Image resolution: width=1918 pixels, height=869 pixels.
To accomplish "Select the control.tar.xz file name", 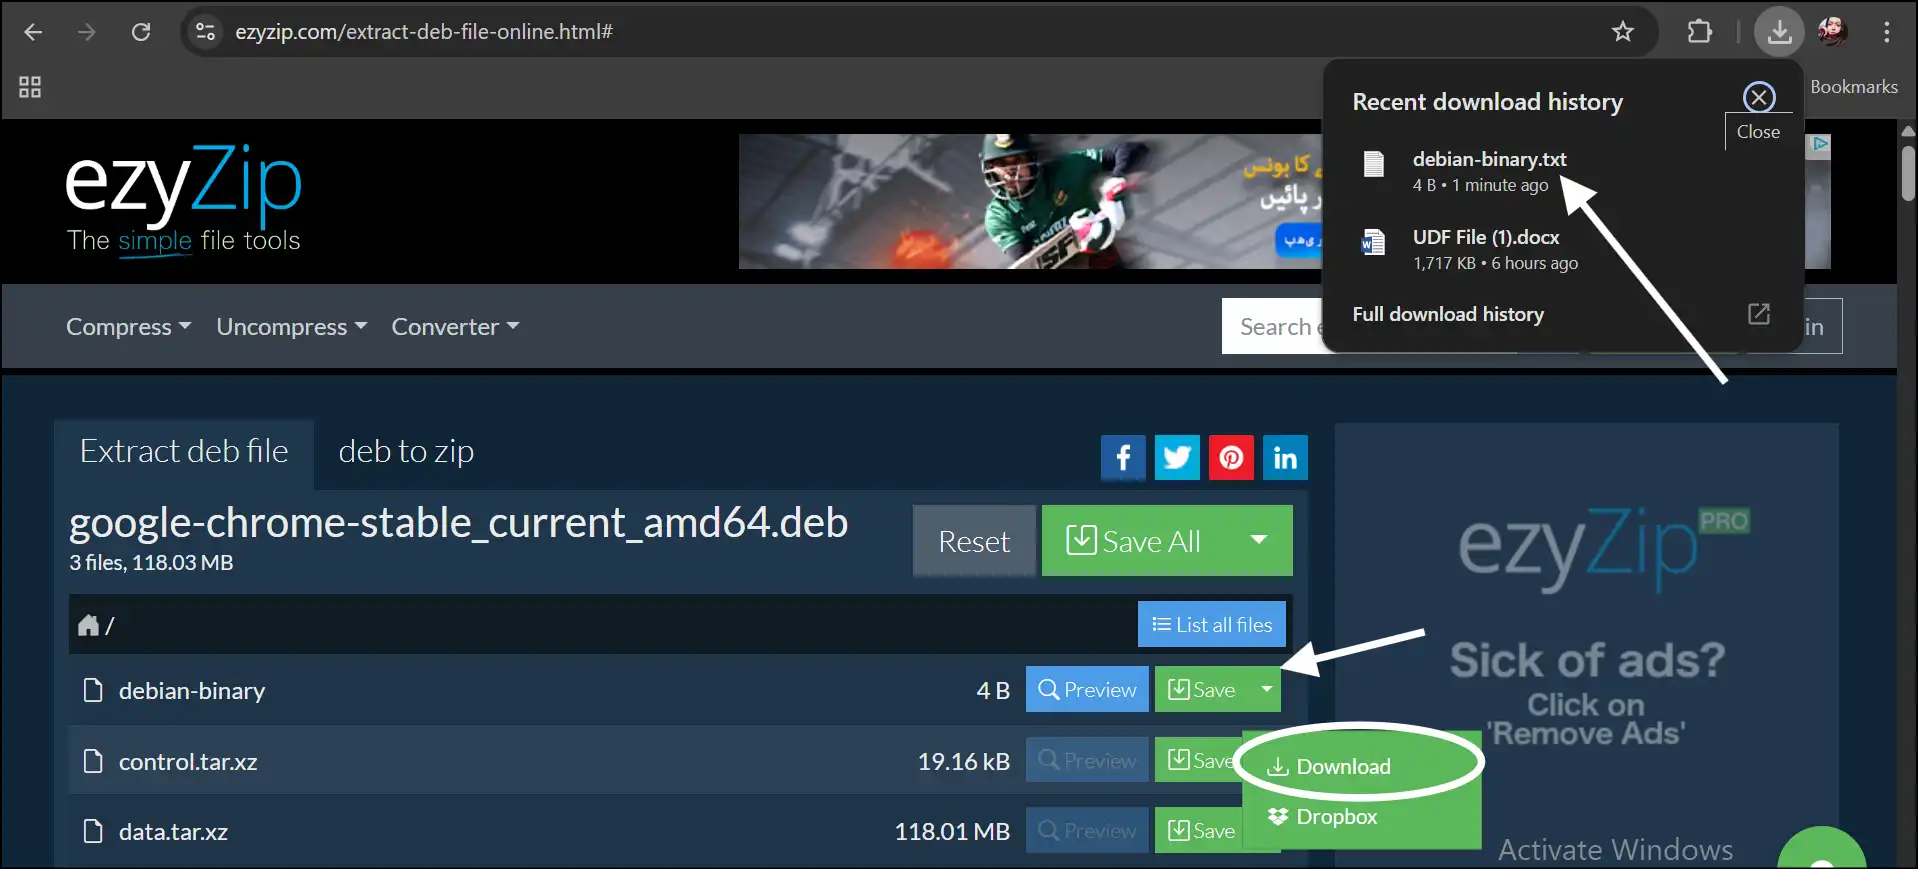I will tap(188, 762).
